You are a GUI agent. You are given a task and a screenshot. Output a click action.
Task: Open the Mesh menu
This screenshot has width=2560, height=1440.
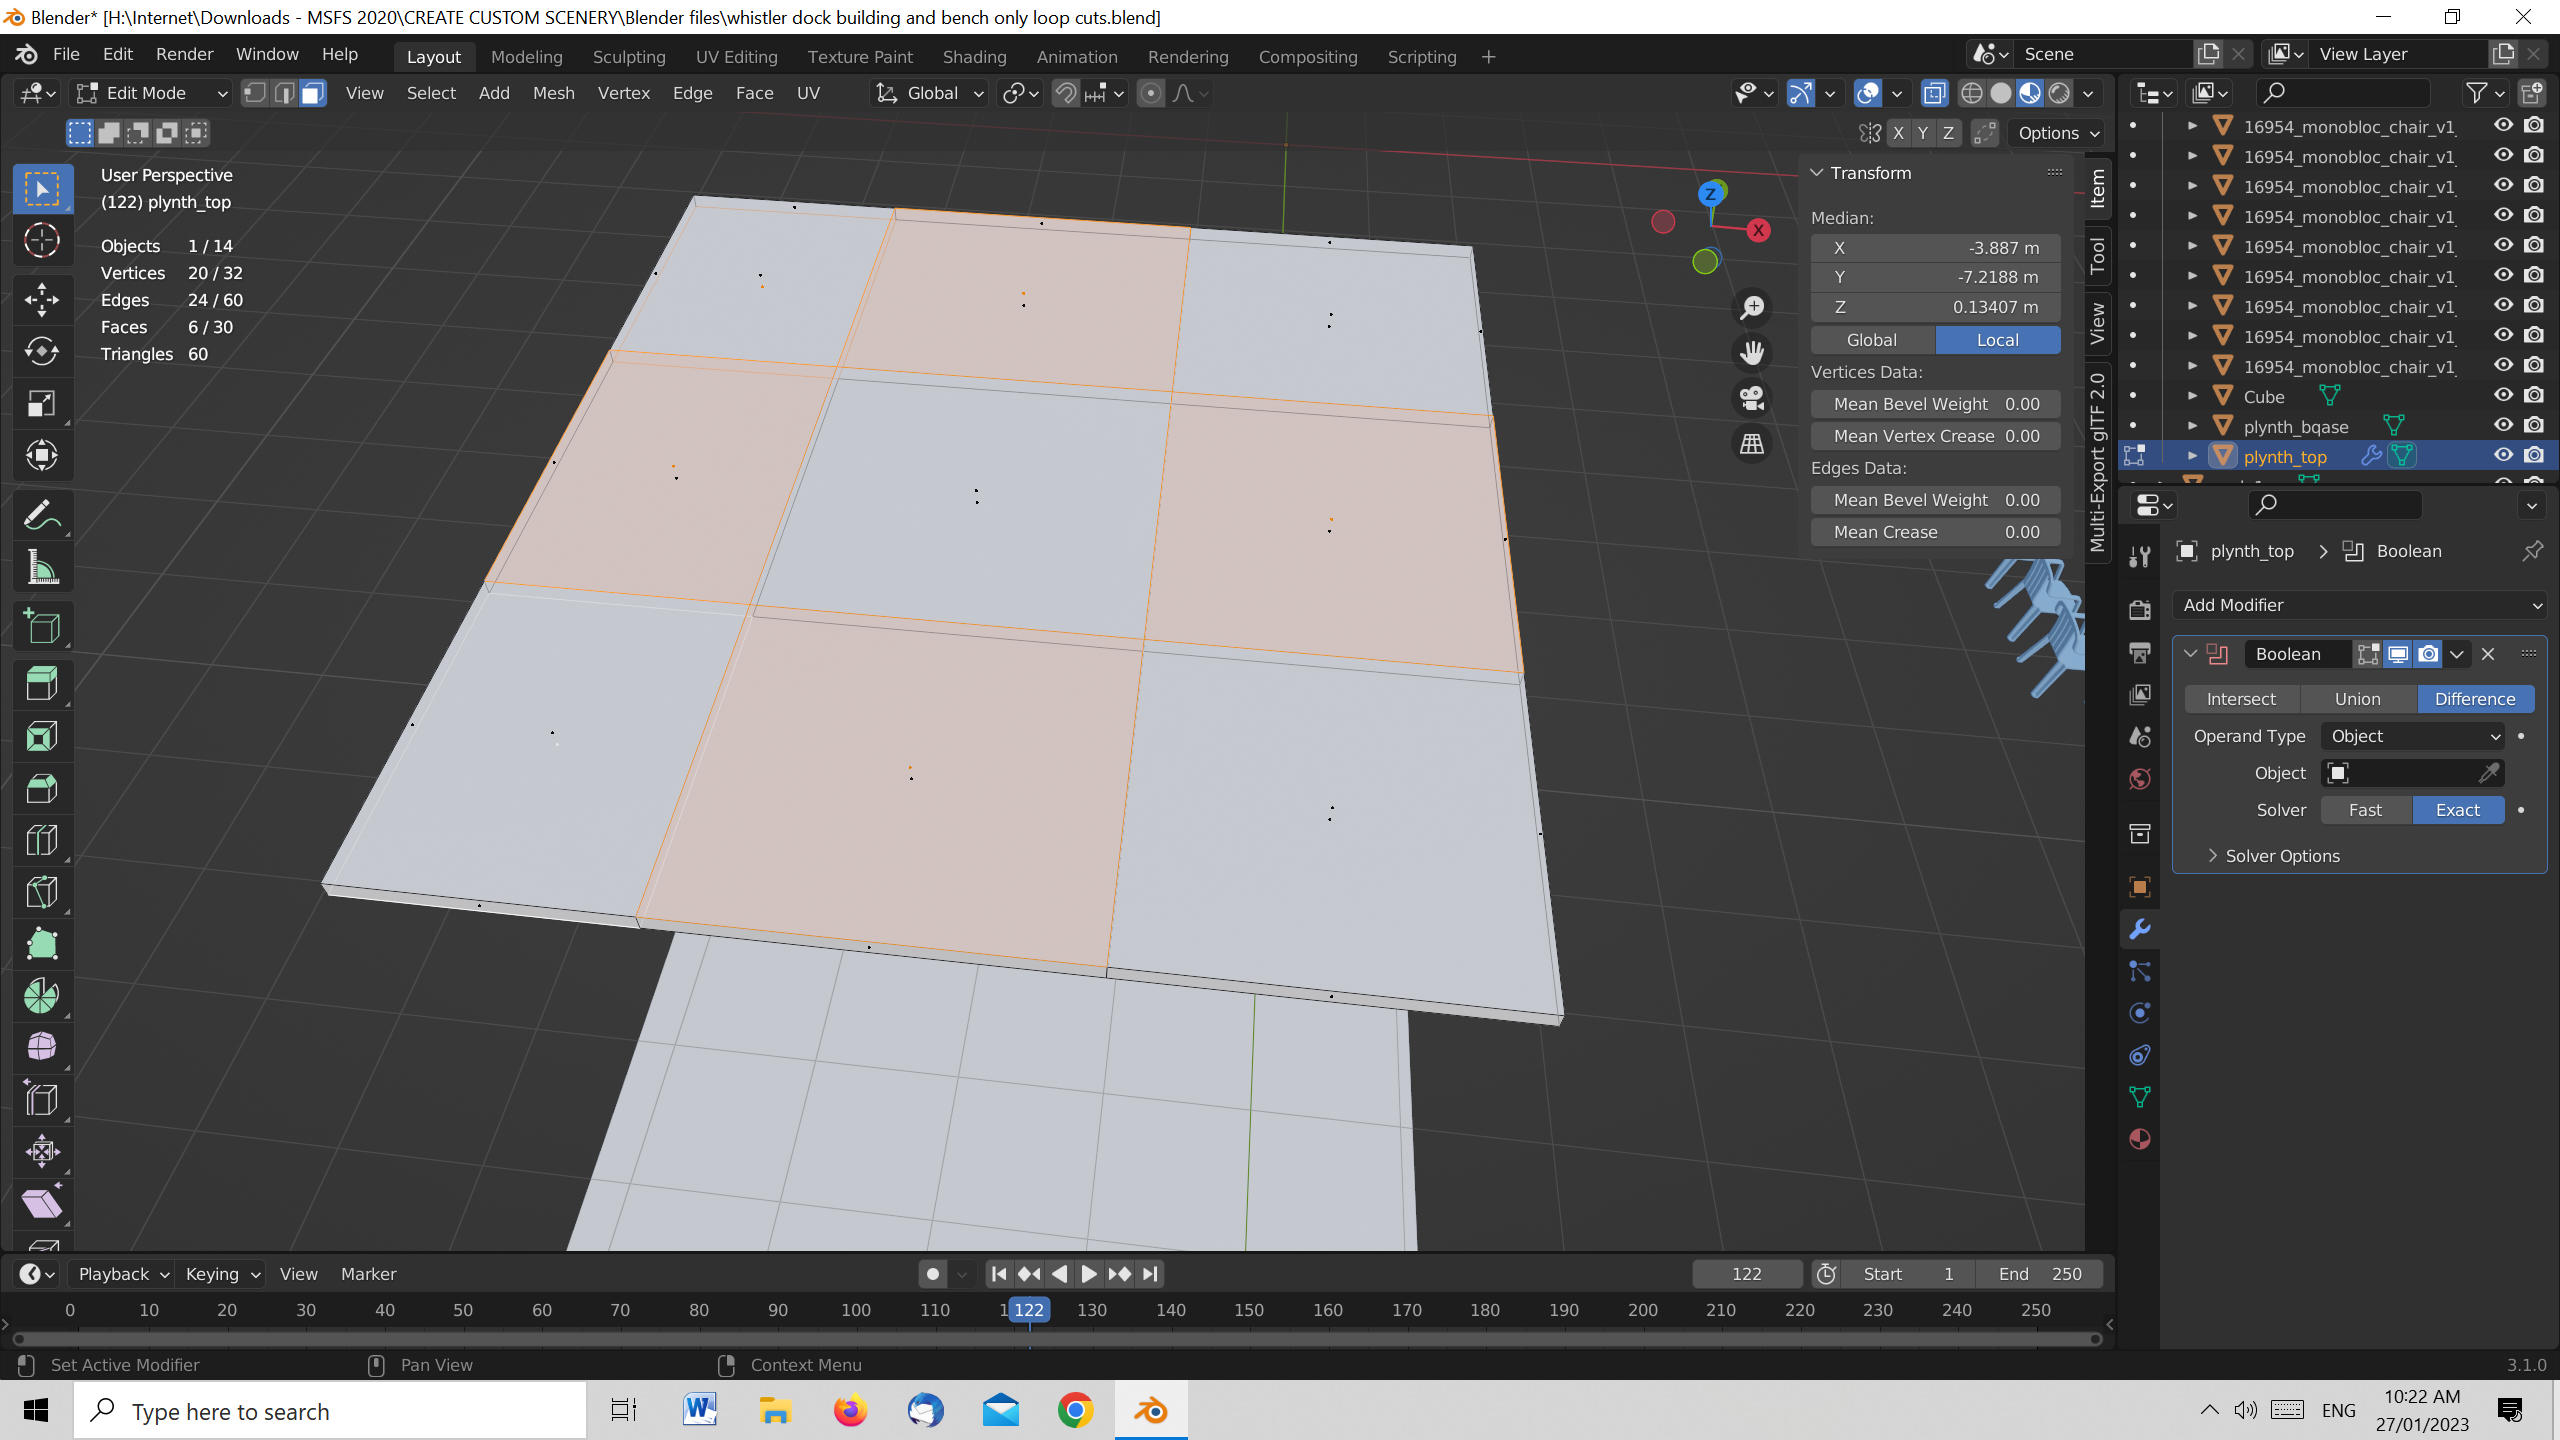coord(553,93)
